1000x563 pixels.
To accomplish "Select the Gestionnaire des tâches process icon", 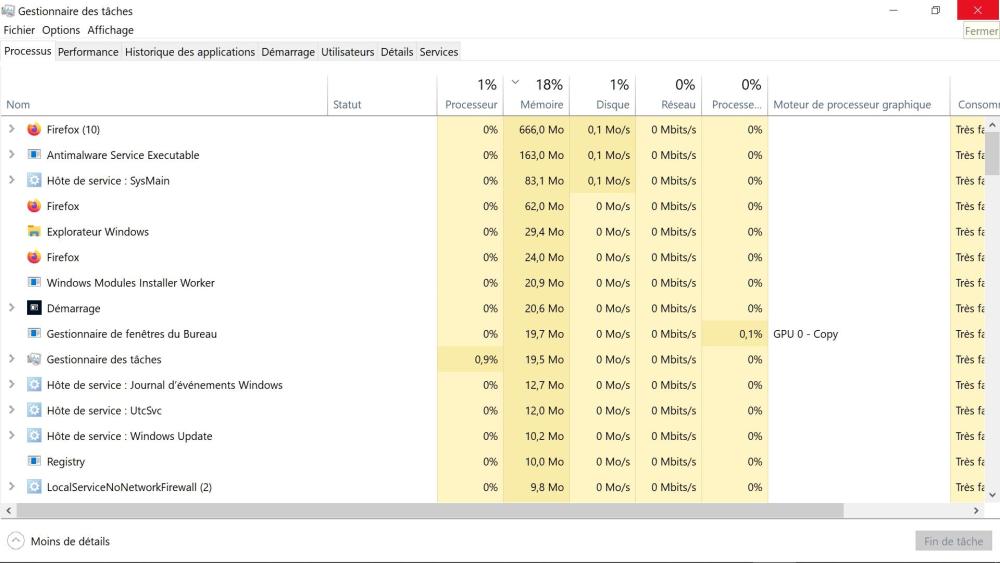I will coord(34,359).
